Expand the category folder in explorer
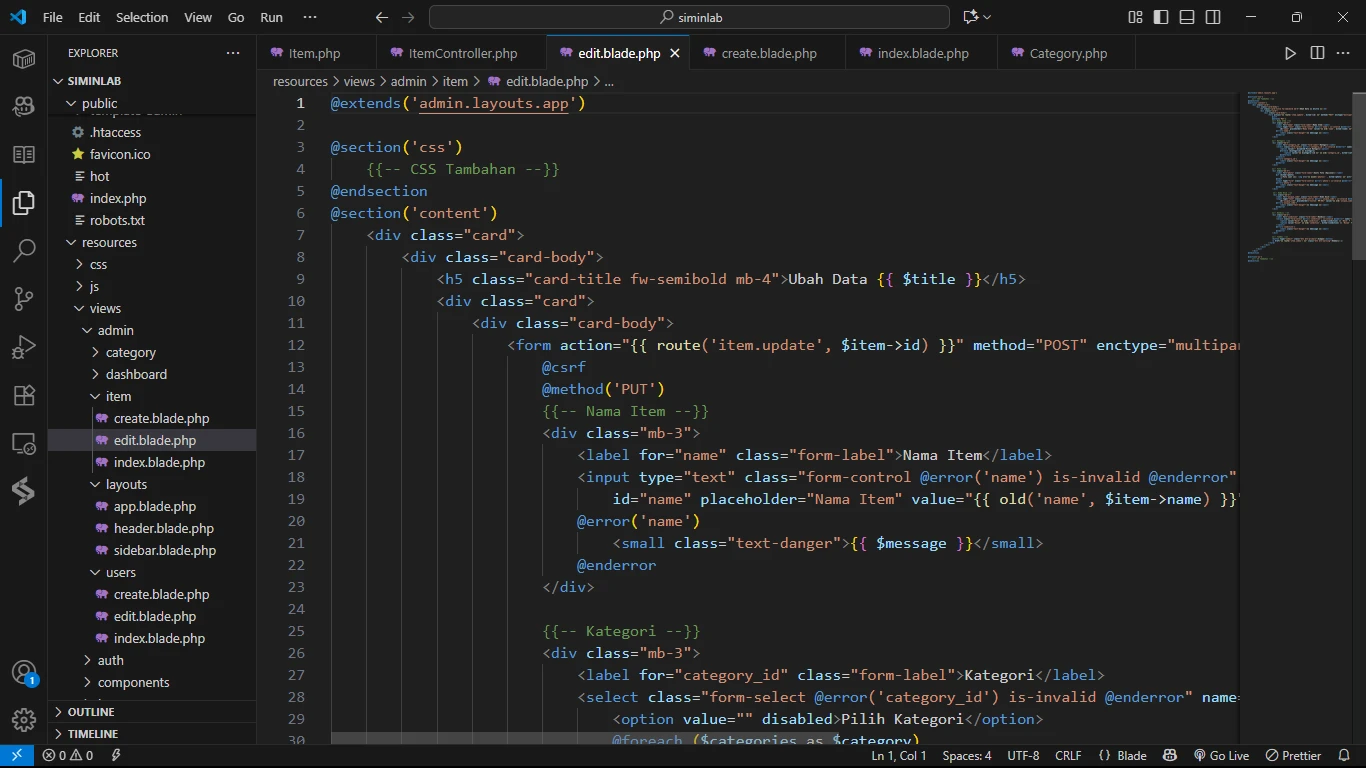Image resolution: width=1366 pixels, height=768 pixels. [x=130, y=352]
